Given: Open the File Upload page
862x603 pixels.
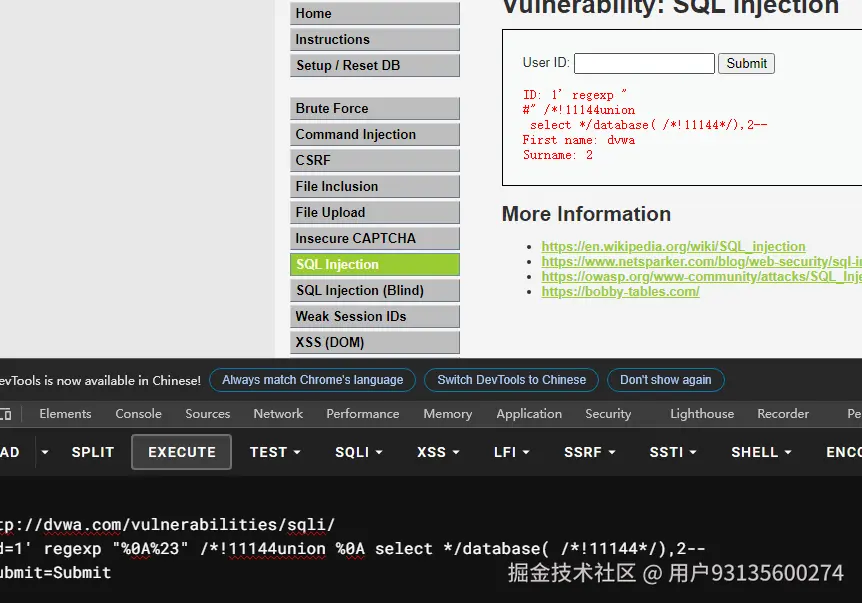Looking at the screenshot, I should coord(374,212).
